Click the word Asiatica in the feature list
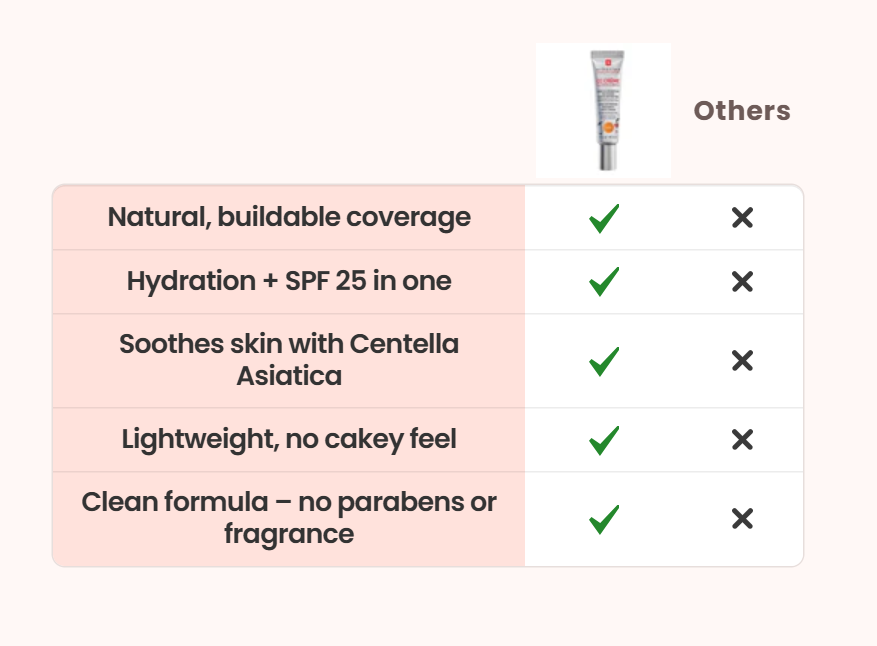This screenshot has height=646, width=877. pyautogui.click(x=289, y=376)
